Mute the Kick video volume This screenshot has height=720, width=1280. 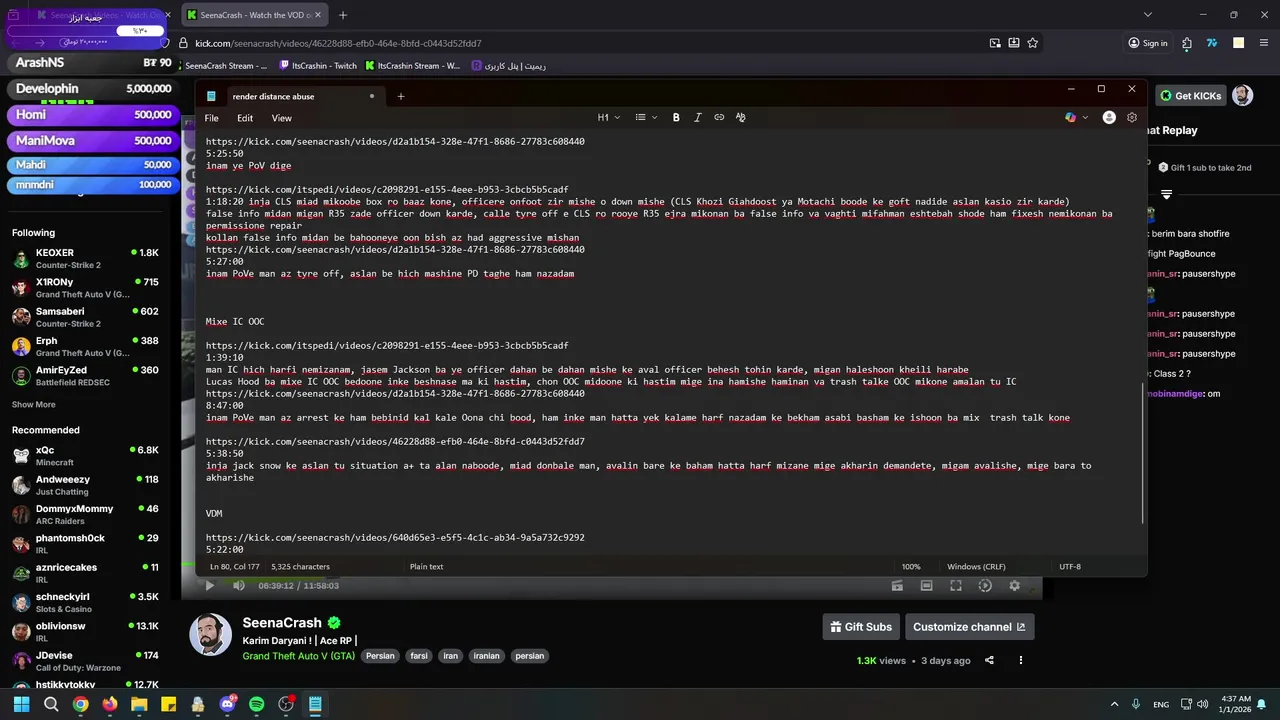click(238, 586)
